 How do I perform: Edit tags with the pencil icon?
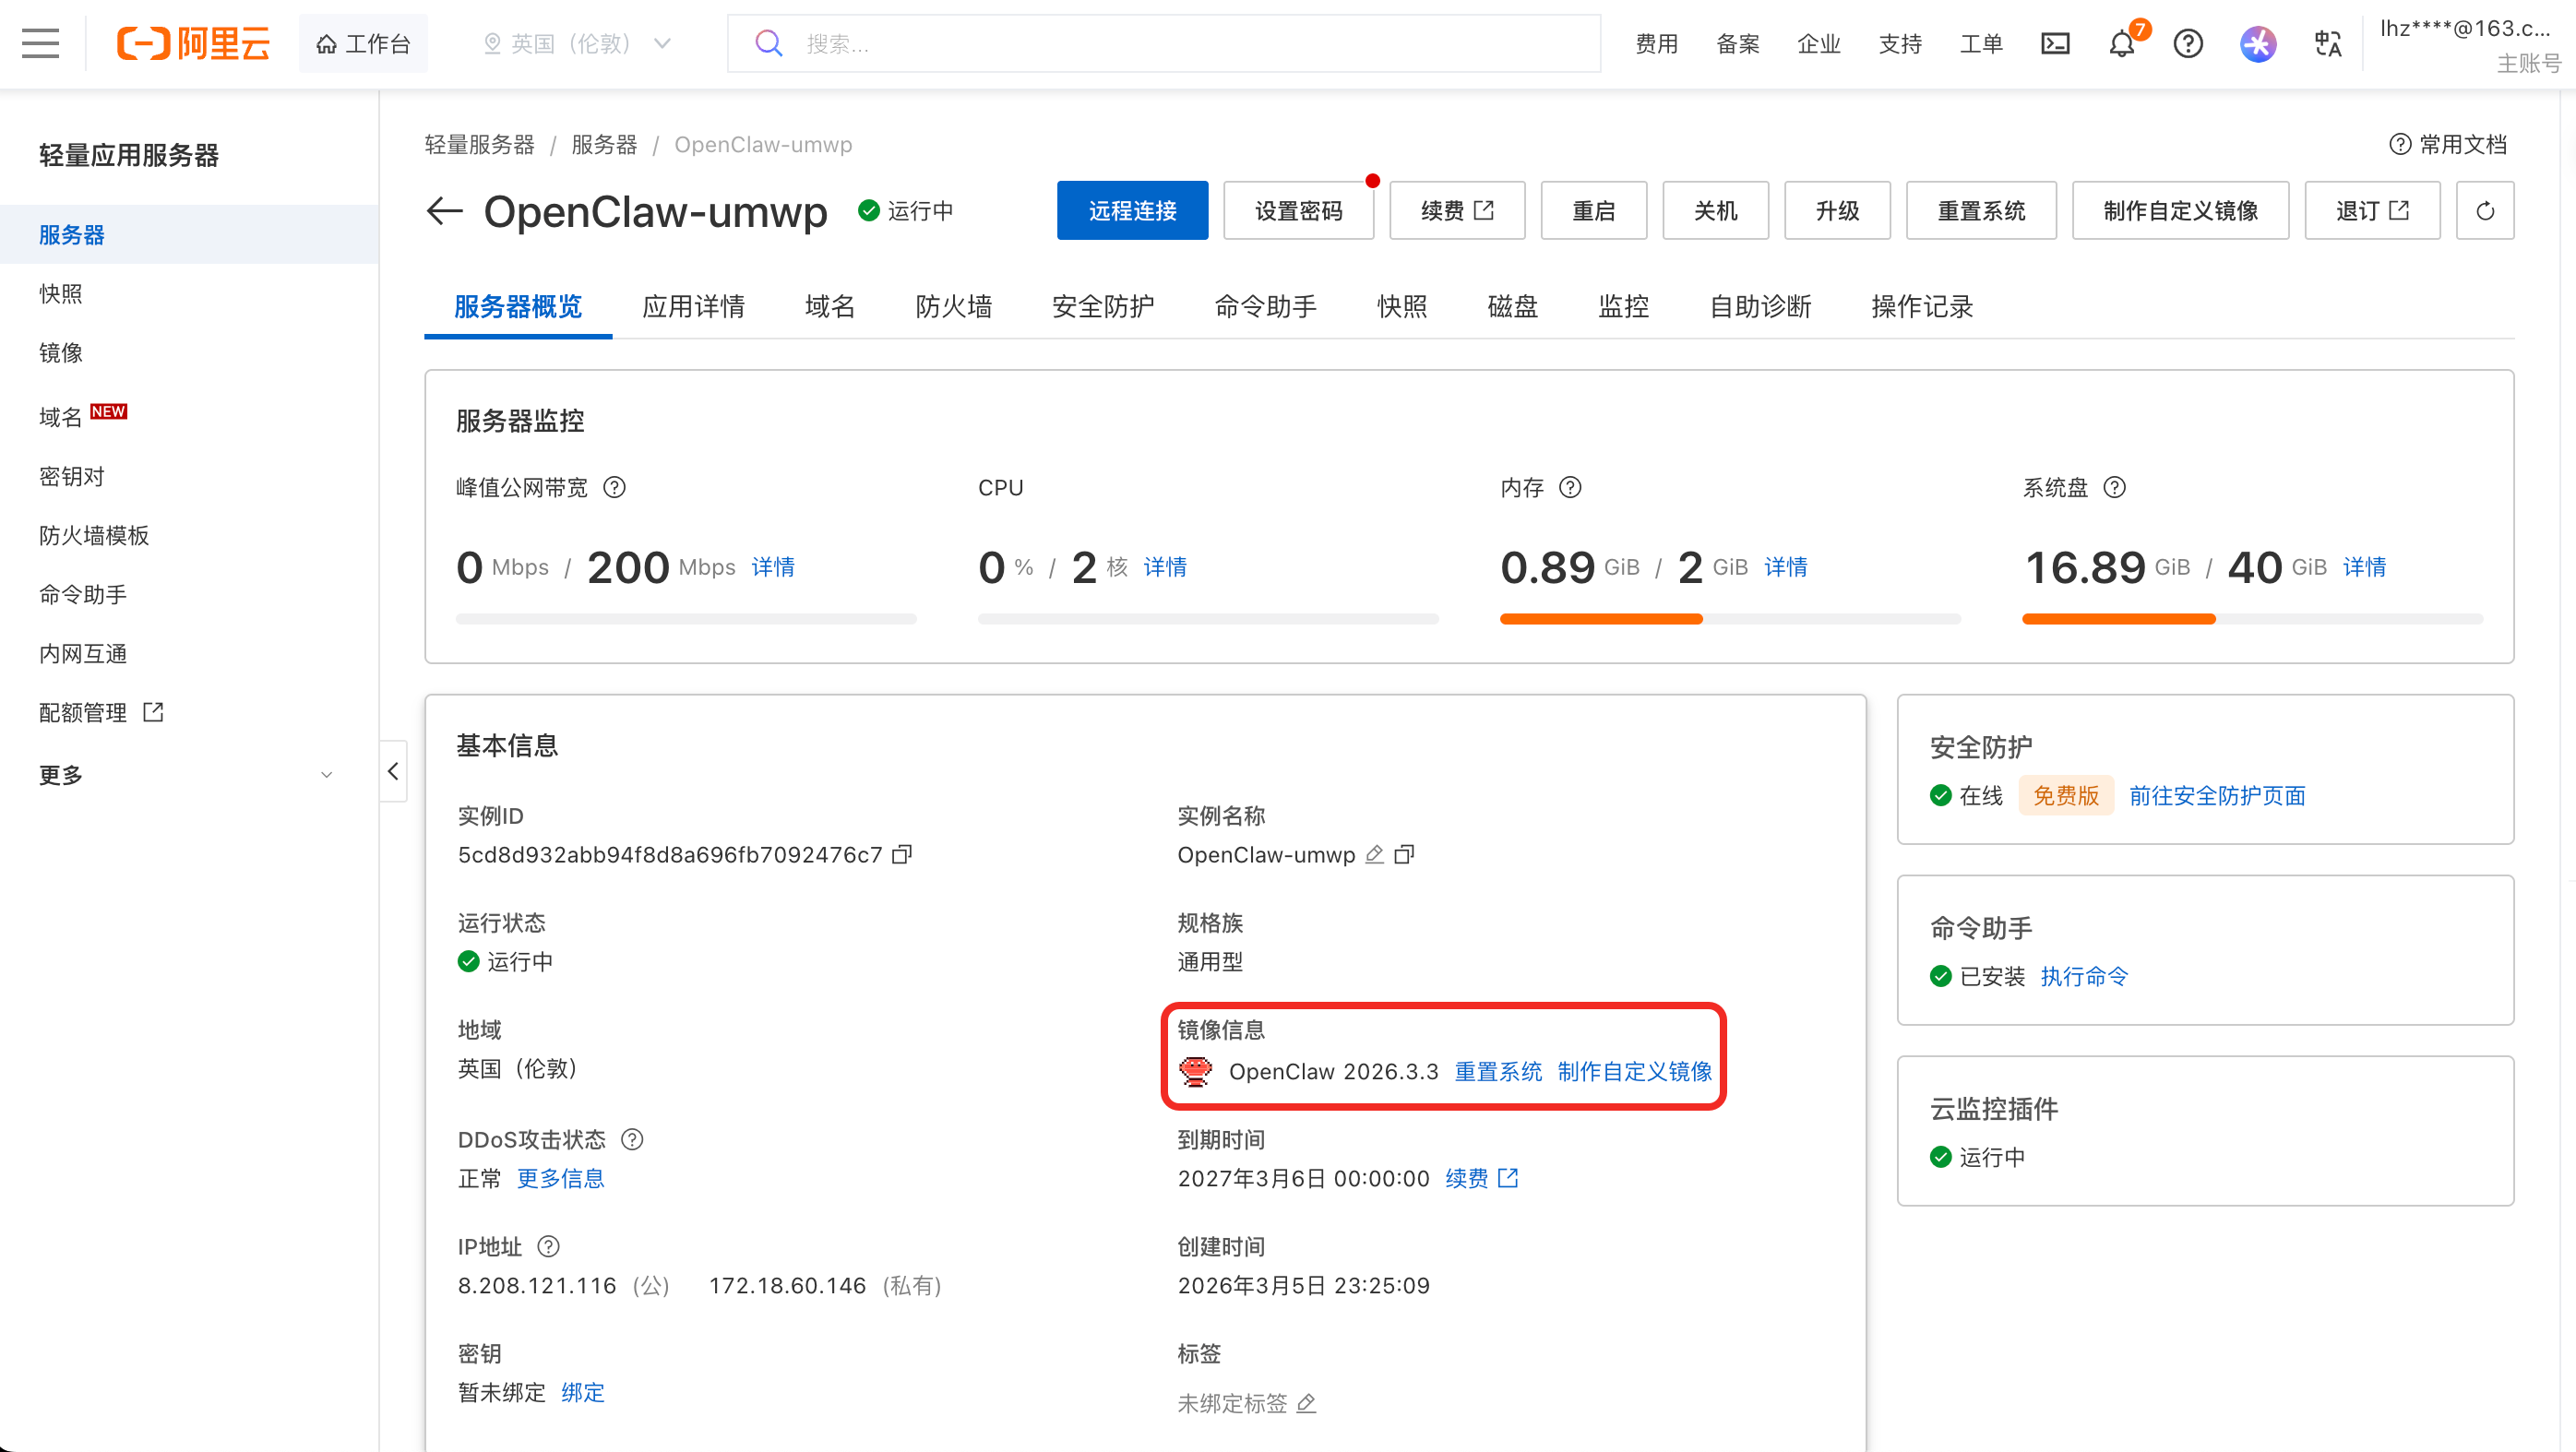click(1306, 1403)
